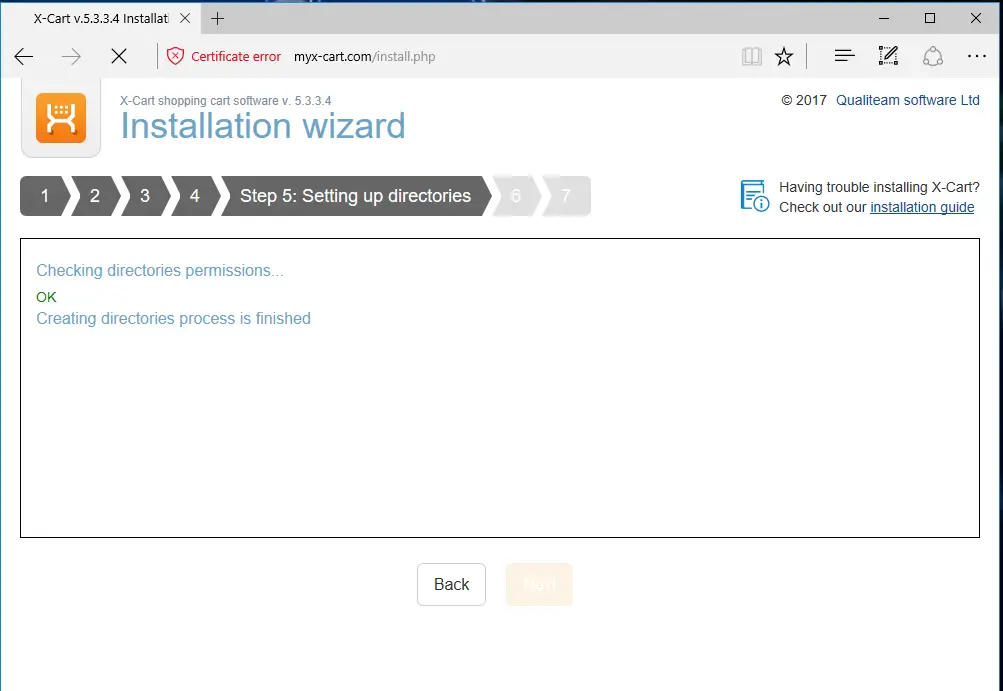Screen dimensions: 1003x691
Task: Click the orange X-Cart logo icon
Action: coord(61,118)
